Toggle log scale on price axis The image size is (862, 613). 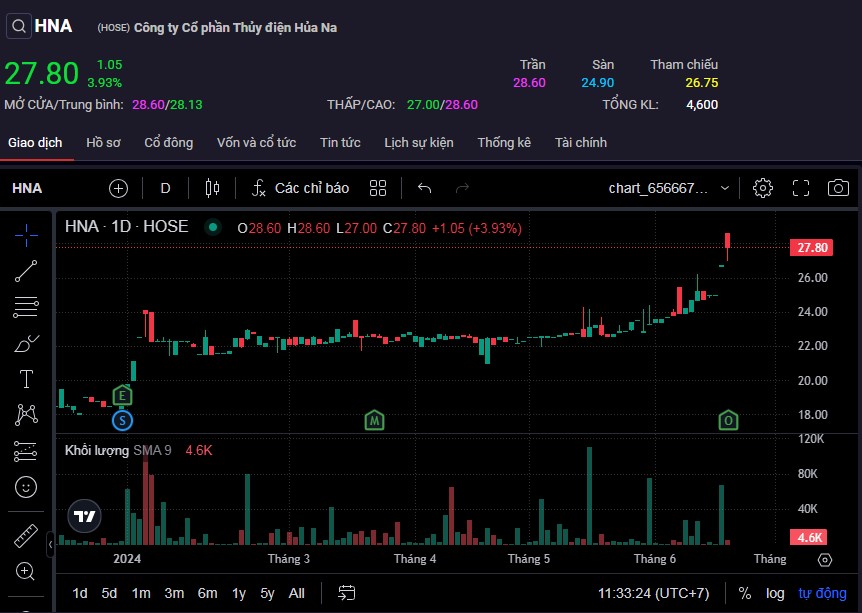(x=775, y=593)
